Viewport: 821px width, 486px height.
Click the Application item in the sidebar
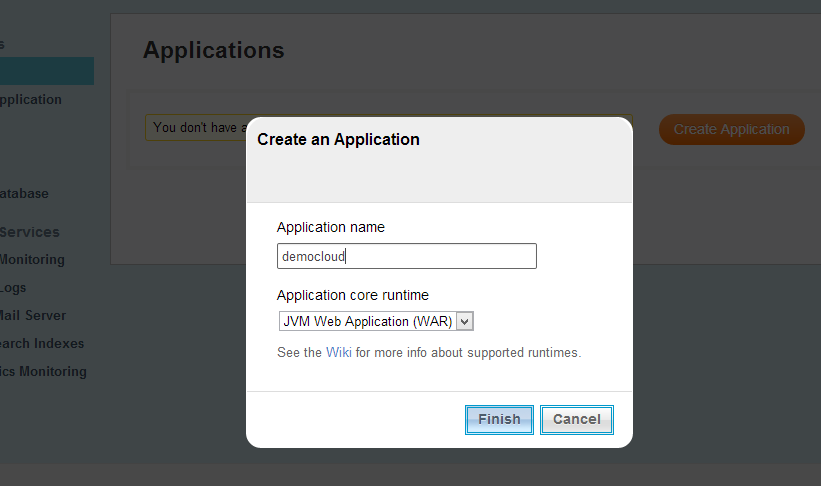(x=31, y=100)
